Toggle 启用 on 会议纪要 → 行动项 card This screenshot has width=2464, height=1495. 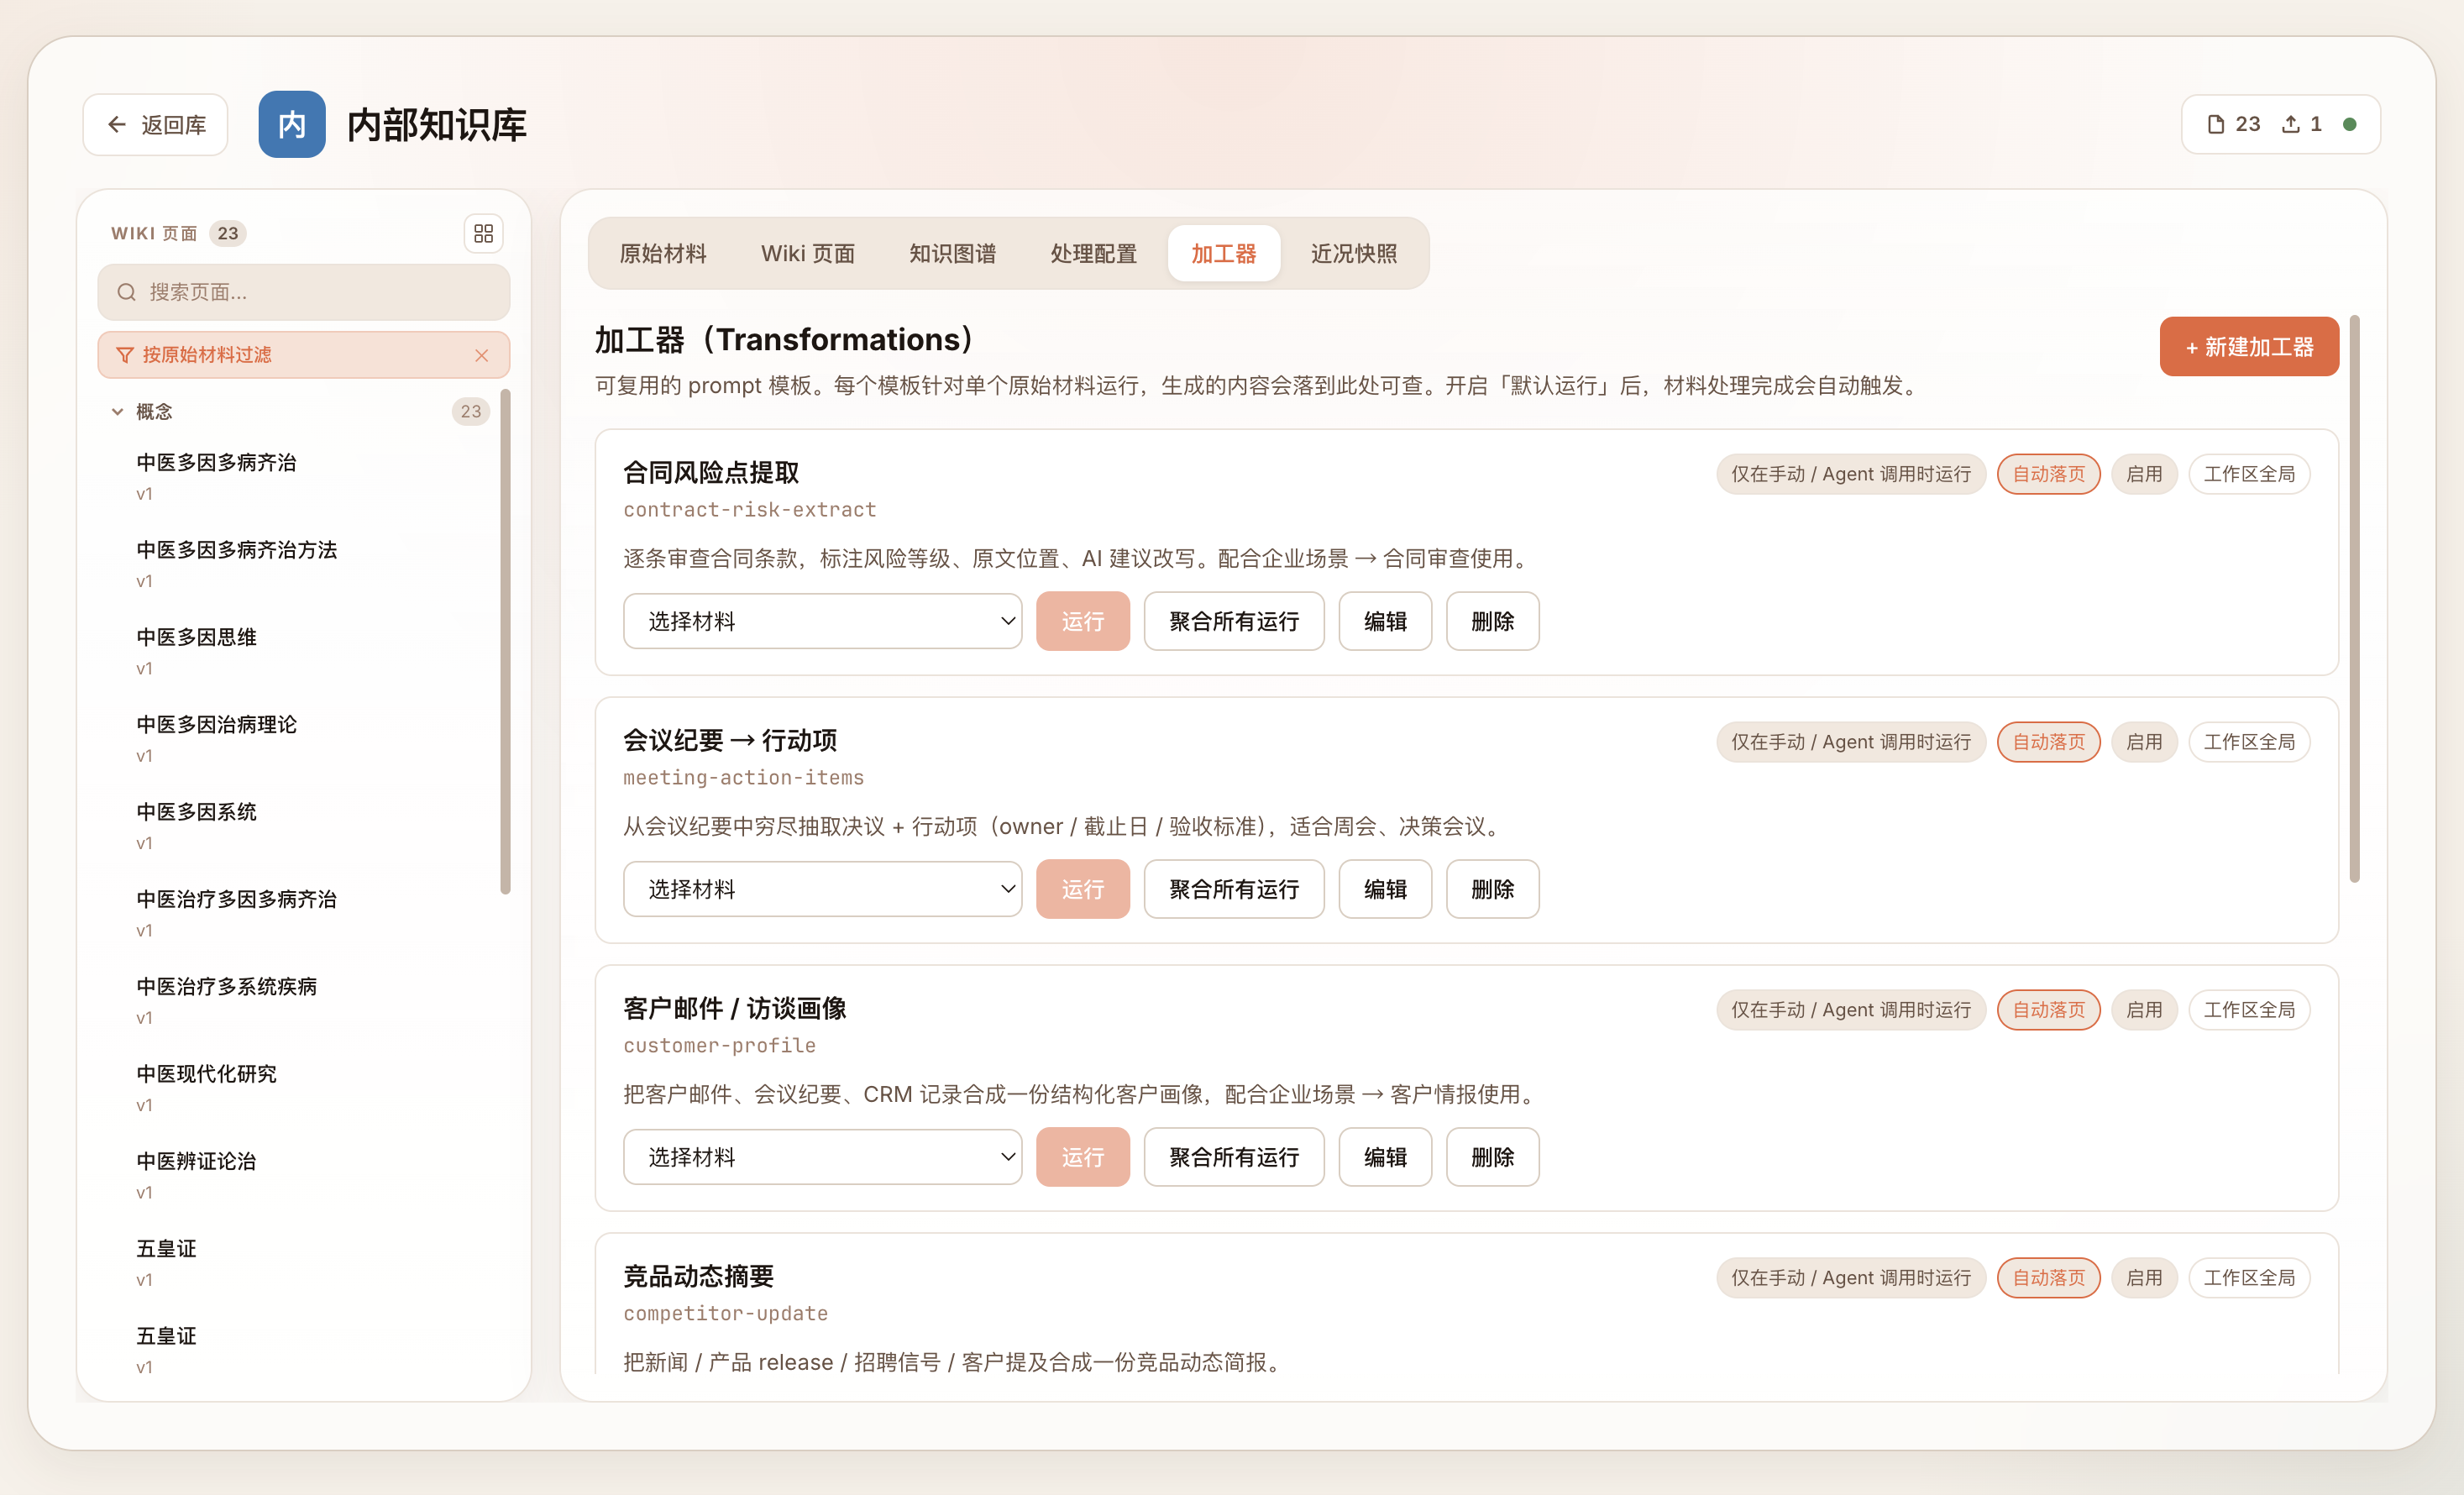2144,742
